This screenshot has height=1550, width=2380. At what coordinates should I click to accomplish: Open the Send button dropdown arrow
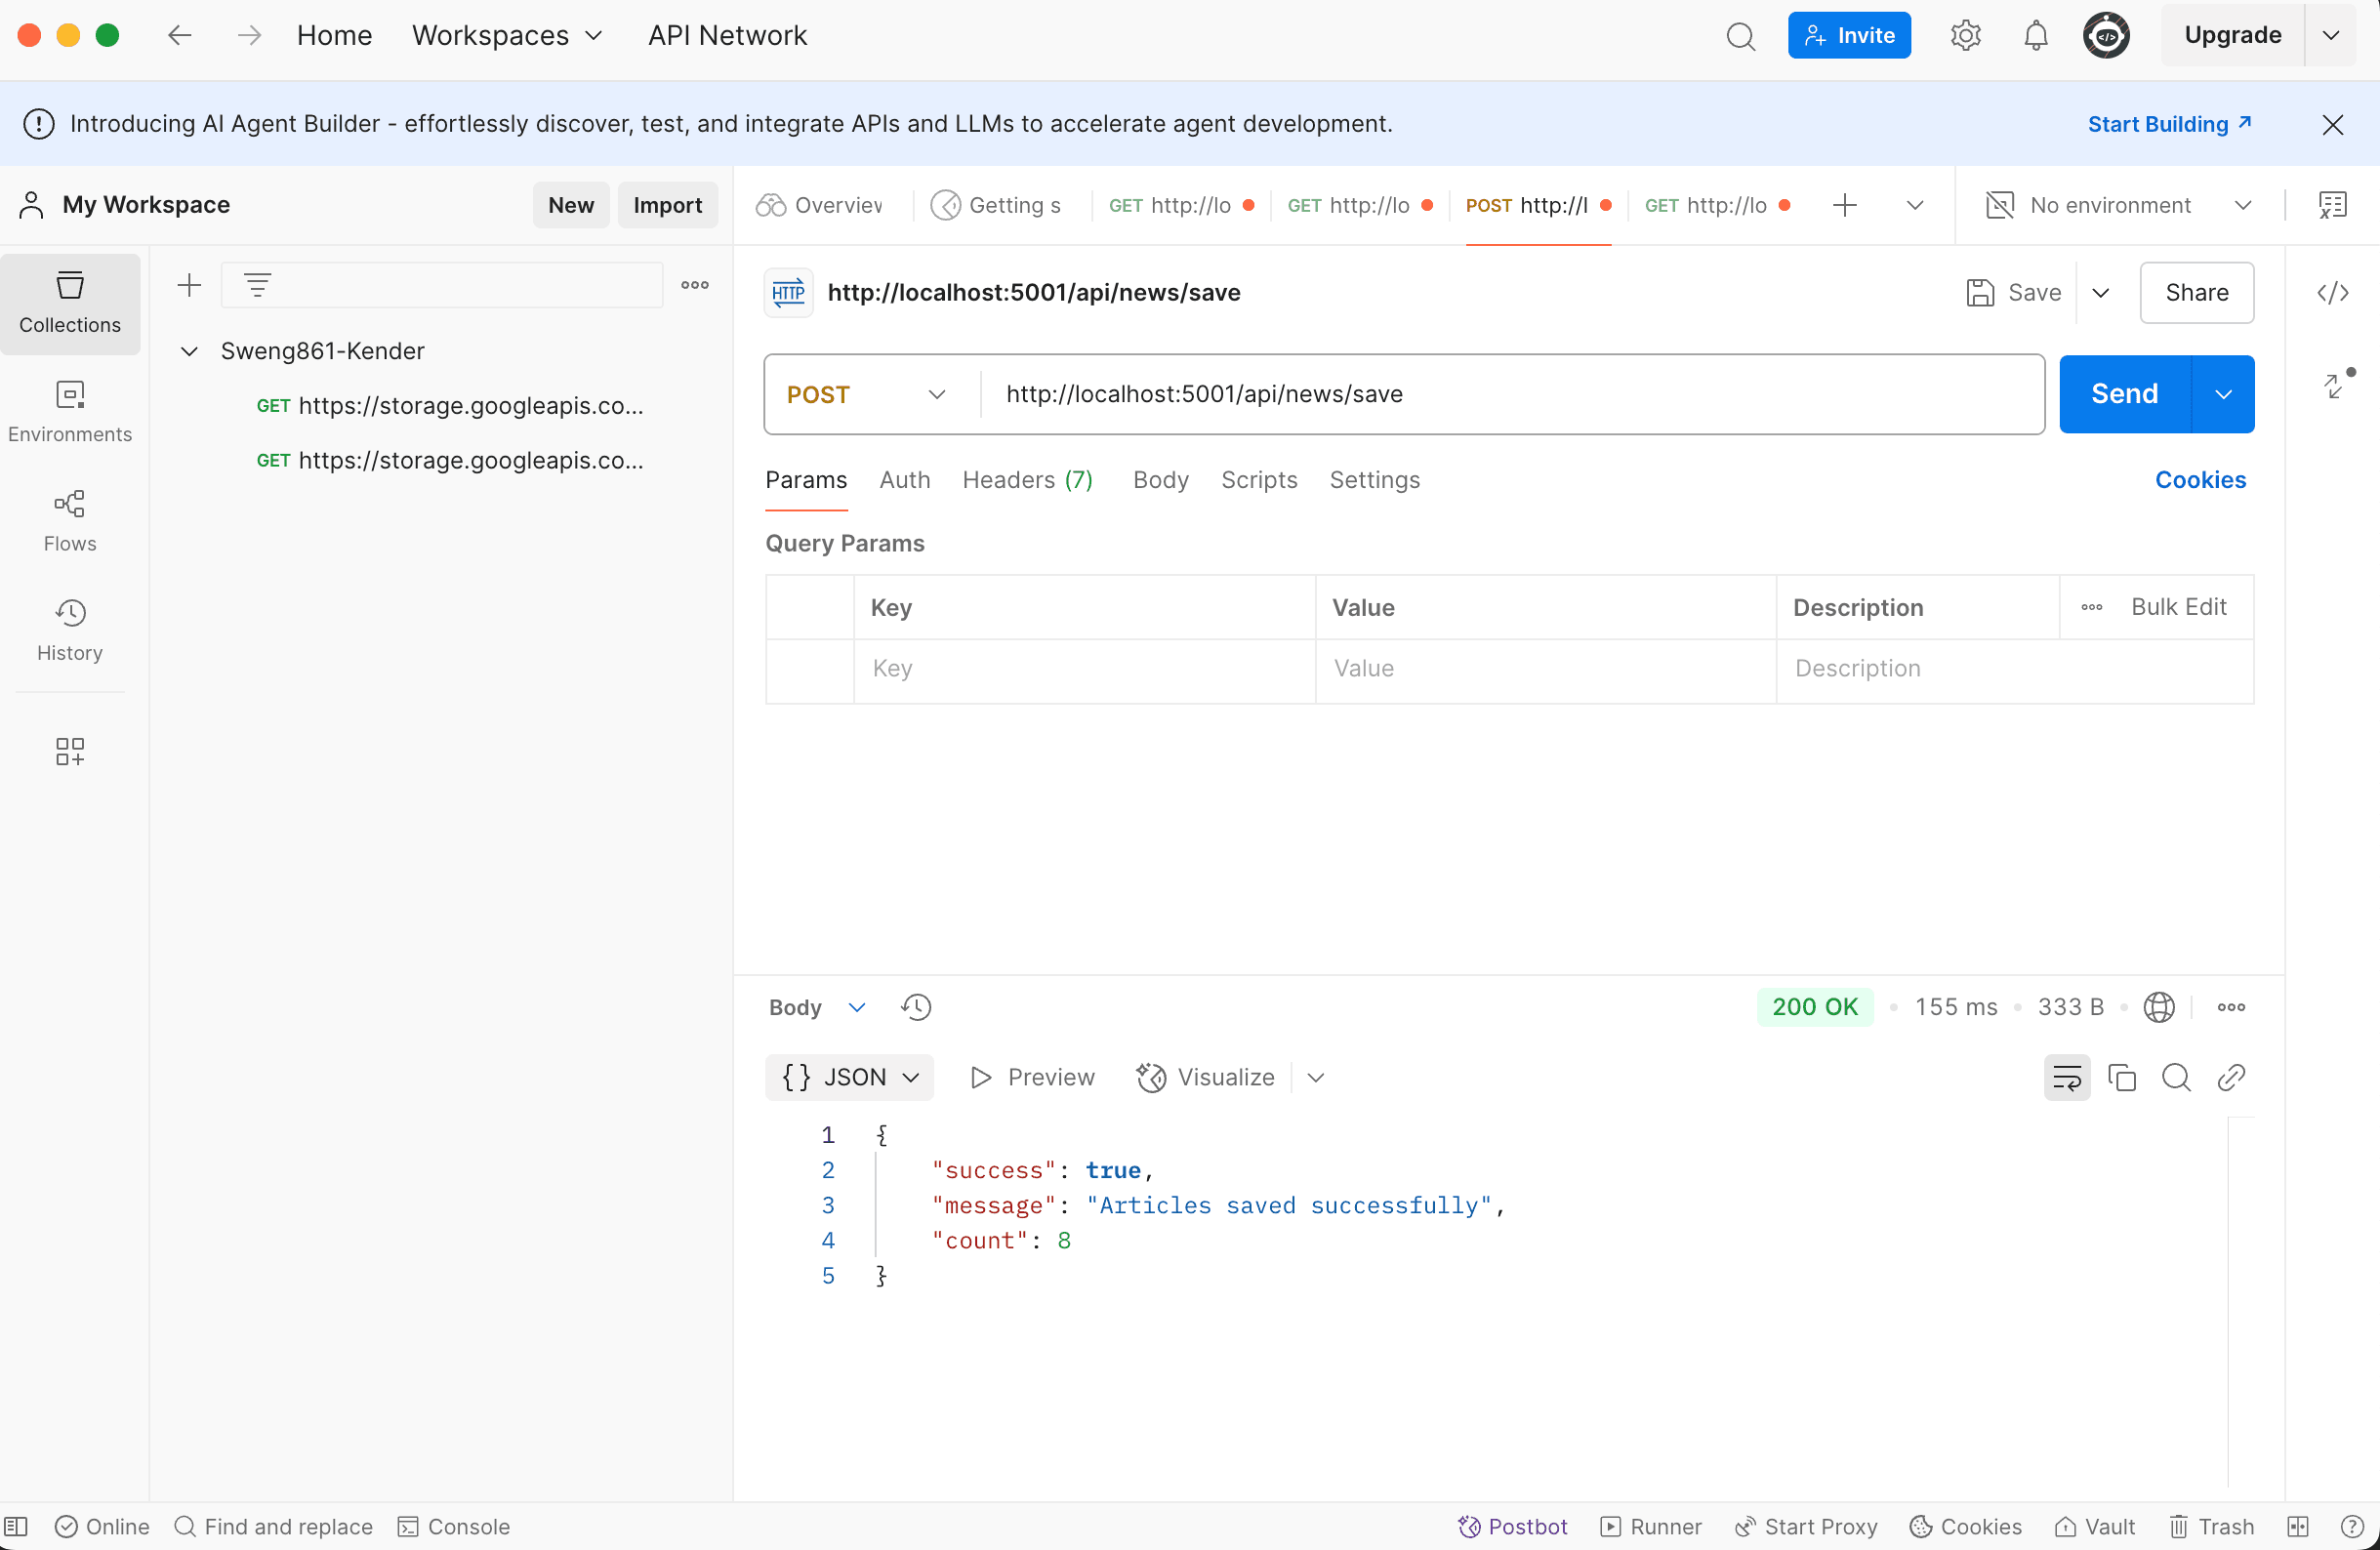click(2224, 394)
